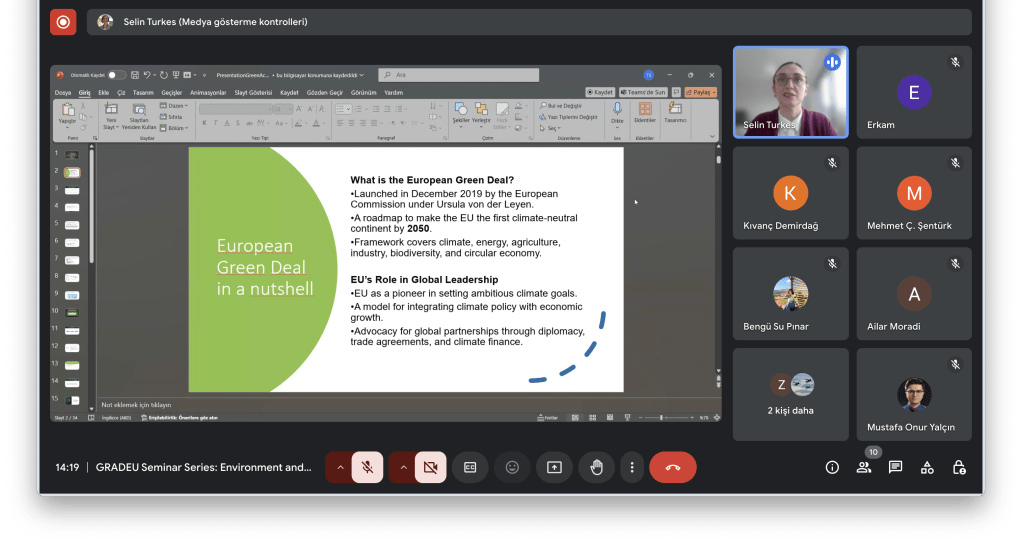Viewport: 1022px width, 545px height.
Task: Toggle closed captions on
Action: coord(470,467)
